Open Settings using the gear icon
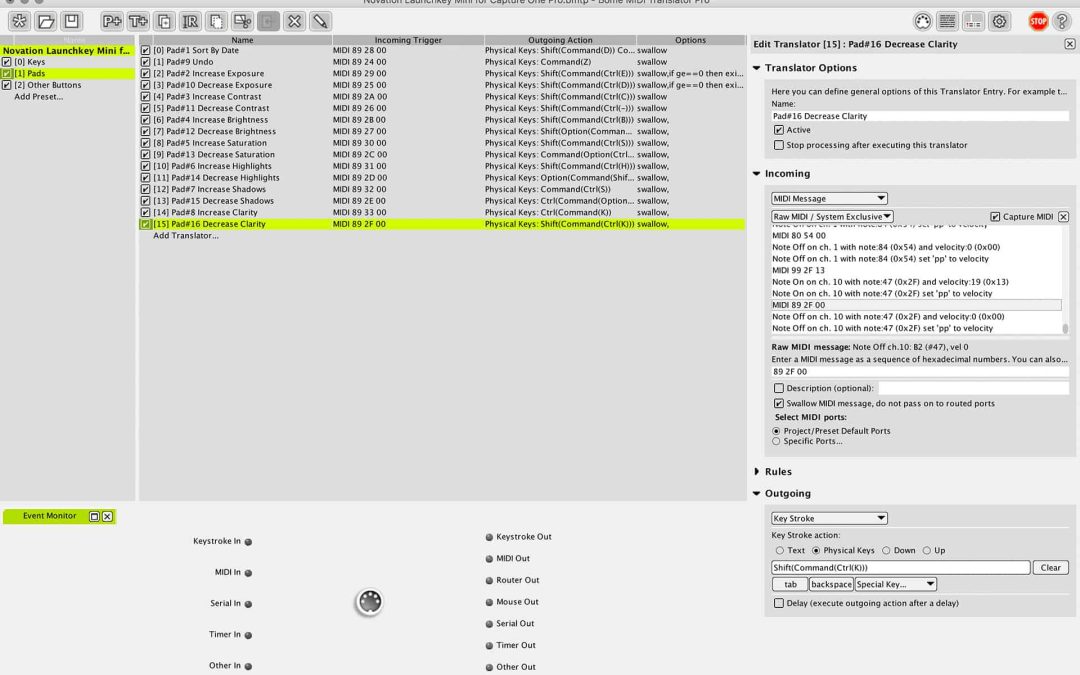Screen dimensions: 1080x675 tap(999, 21)
